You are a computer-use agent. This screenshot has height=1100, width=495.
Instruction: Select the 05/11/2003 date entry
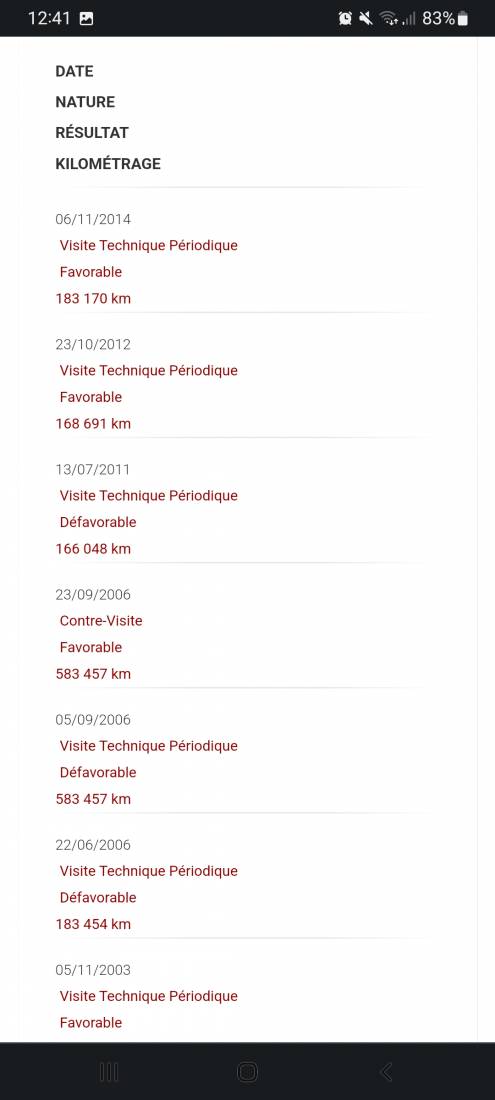(93, 970)
